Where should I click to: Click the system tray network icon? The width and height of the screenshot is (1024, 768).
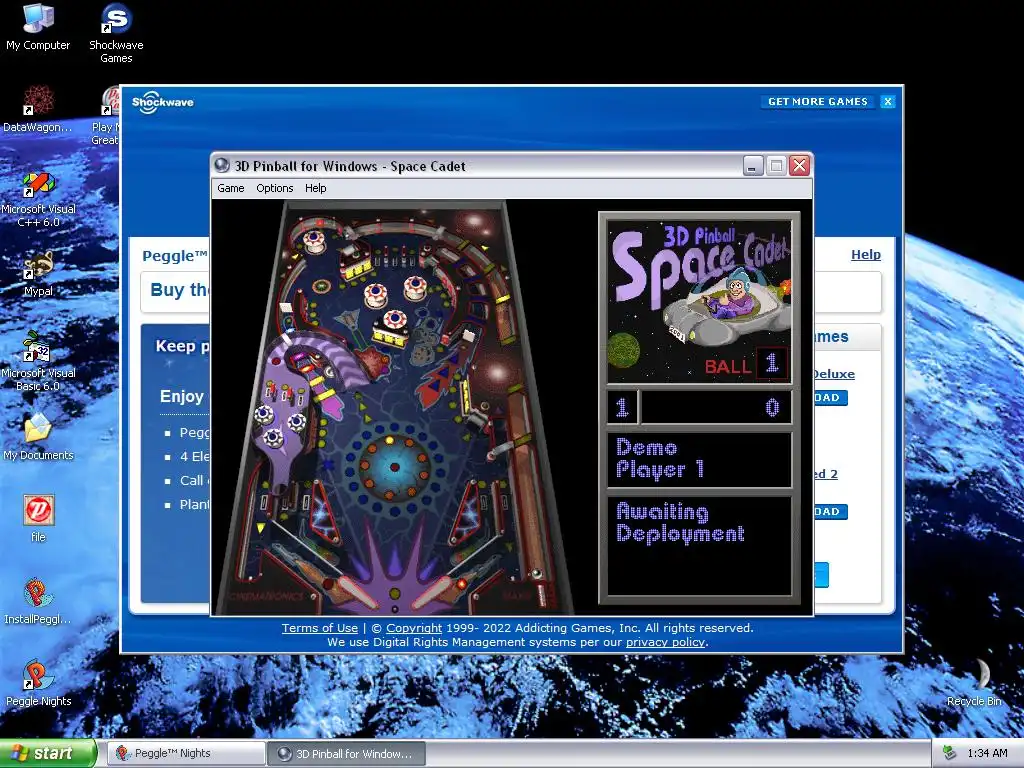[949, 753]
